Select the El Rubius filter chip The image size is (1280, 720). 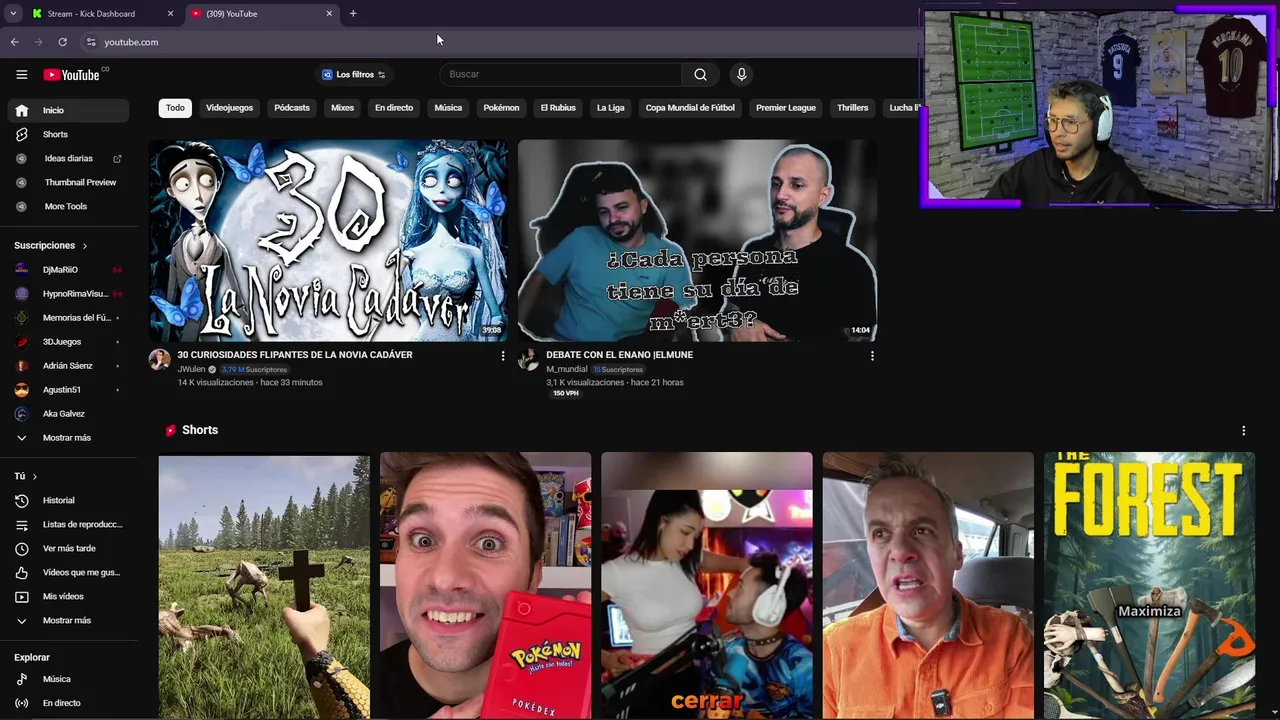pyautogui.click(x=558, y=108)
